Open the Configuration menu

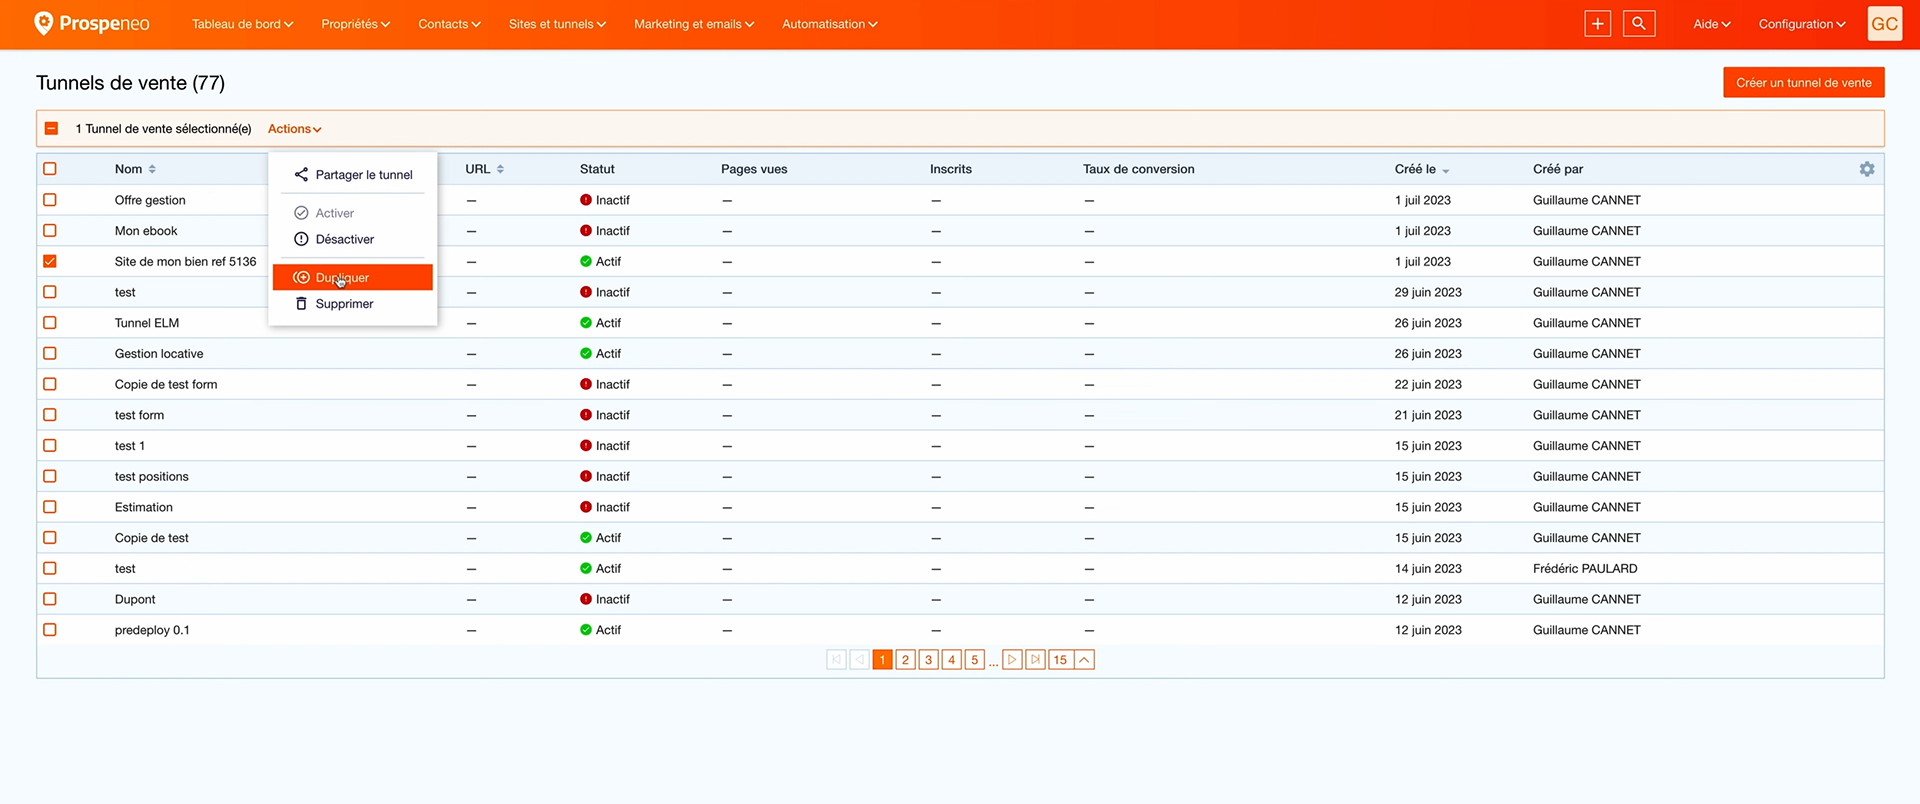point(1802,24)
